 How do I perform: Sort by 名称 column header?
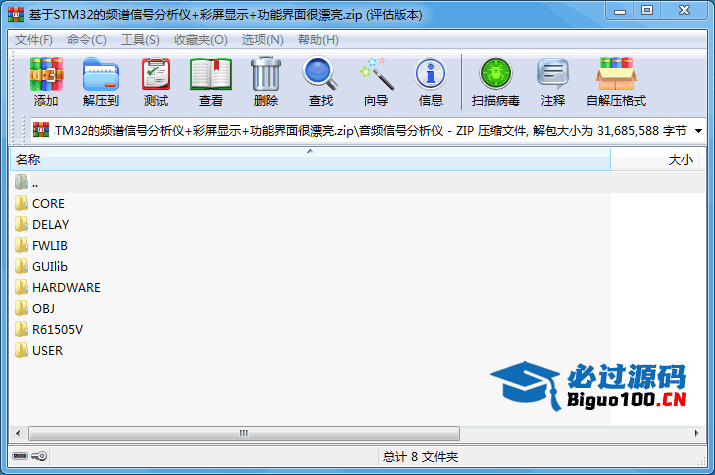[300, 160]
